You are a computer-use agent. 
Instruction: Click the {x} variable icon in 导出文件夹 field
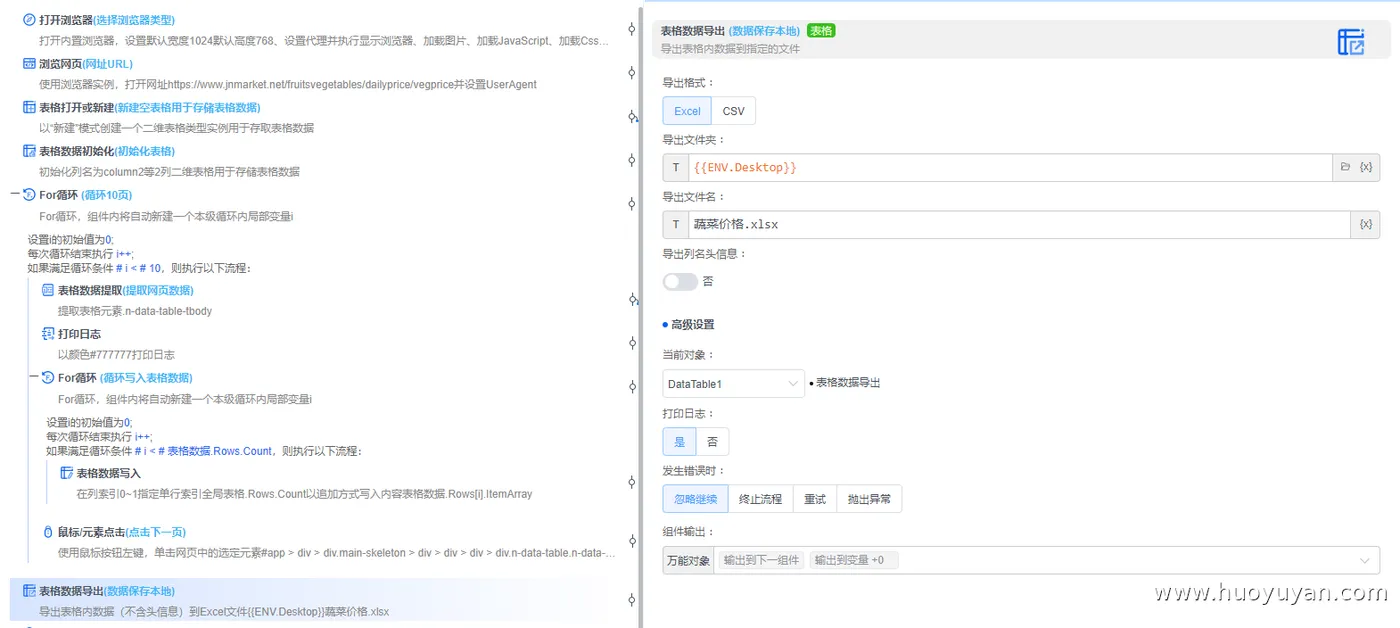1366,167
